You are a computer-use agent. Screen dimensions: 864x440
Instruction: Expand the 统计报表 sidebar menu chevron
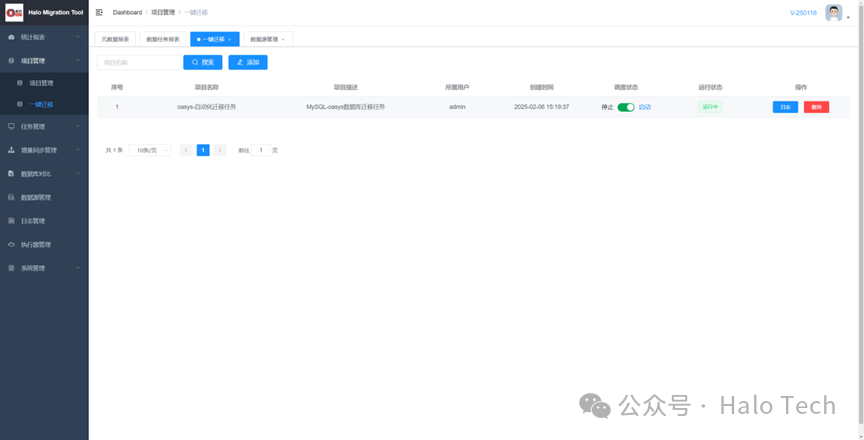[78, 37]
